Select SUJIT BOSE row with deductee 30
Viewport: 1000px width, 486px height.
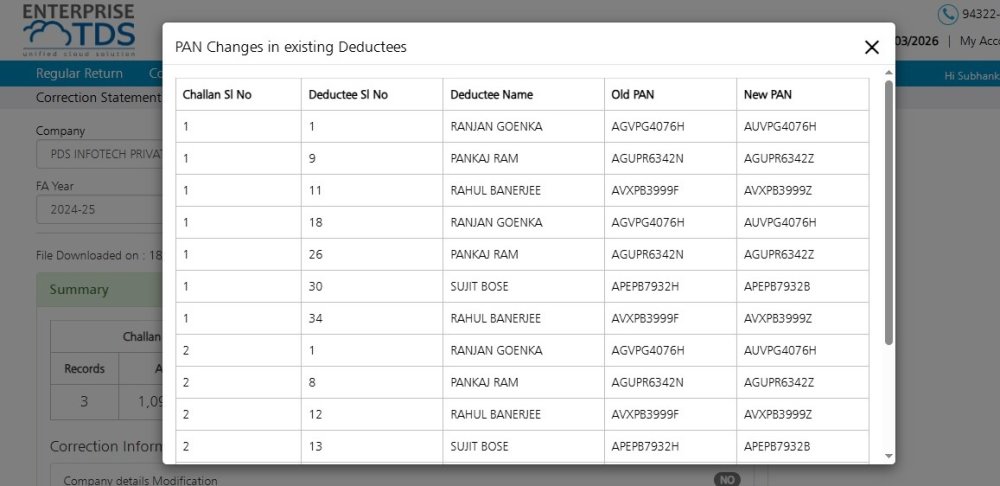tap(479, 287)
